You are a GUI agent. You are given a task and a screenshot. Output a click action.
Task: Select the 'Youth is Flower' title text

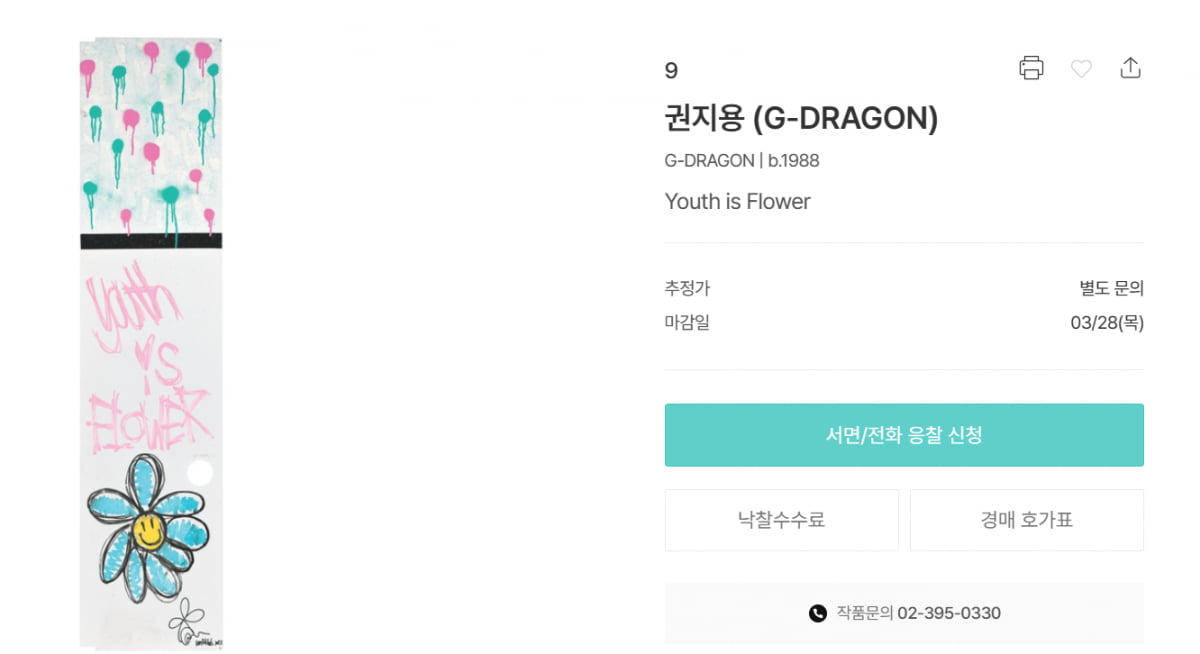pos(737,202)
